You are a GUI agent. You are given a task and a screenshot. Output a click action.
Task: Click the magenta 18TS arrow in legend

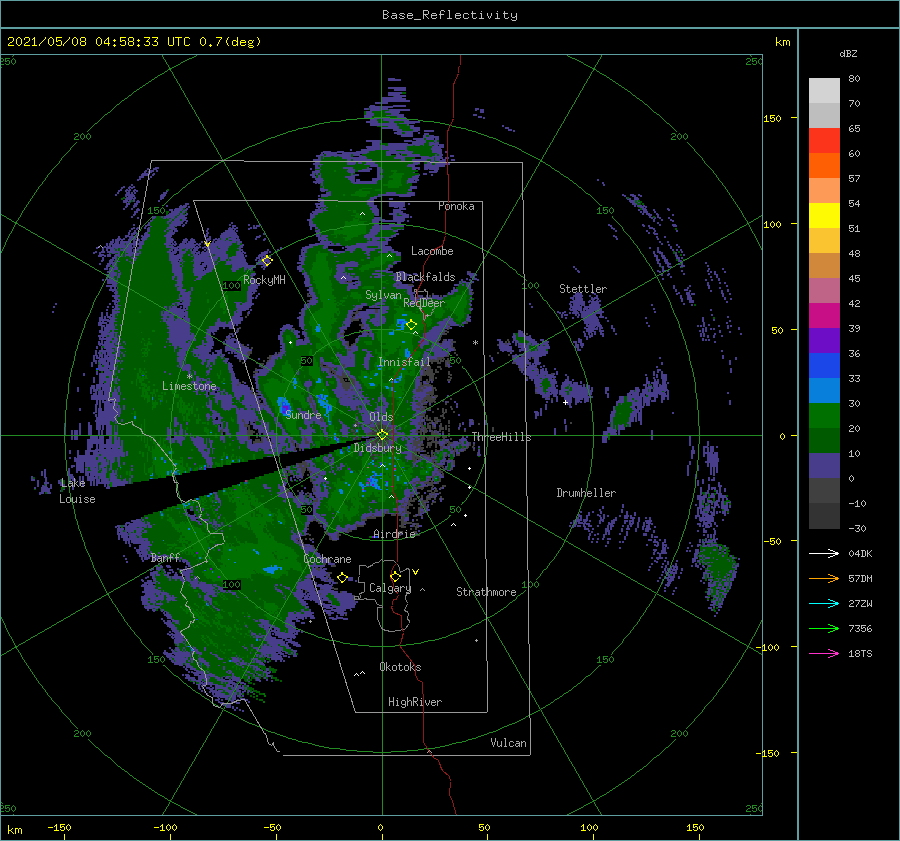(824, 653)
